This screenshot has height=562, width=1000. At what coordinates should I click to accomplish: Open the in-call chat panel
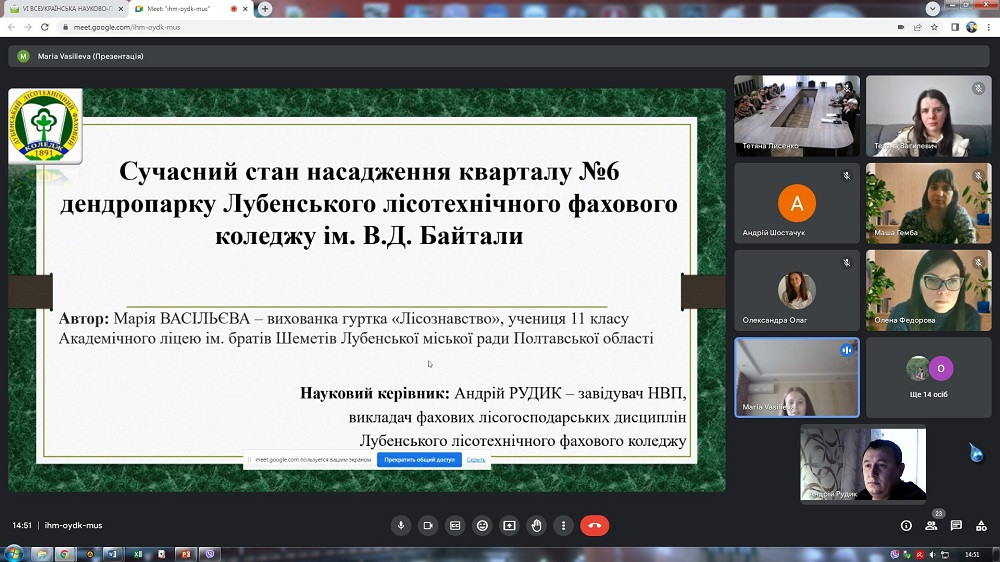coord(956,526)
